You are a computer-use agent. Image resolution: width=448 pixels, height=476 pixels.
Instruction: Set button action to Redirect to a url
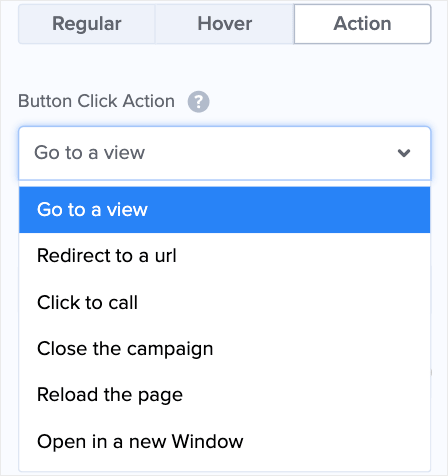click(x=225, y=256)
